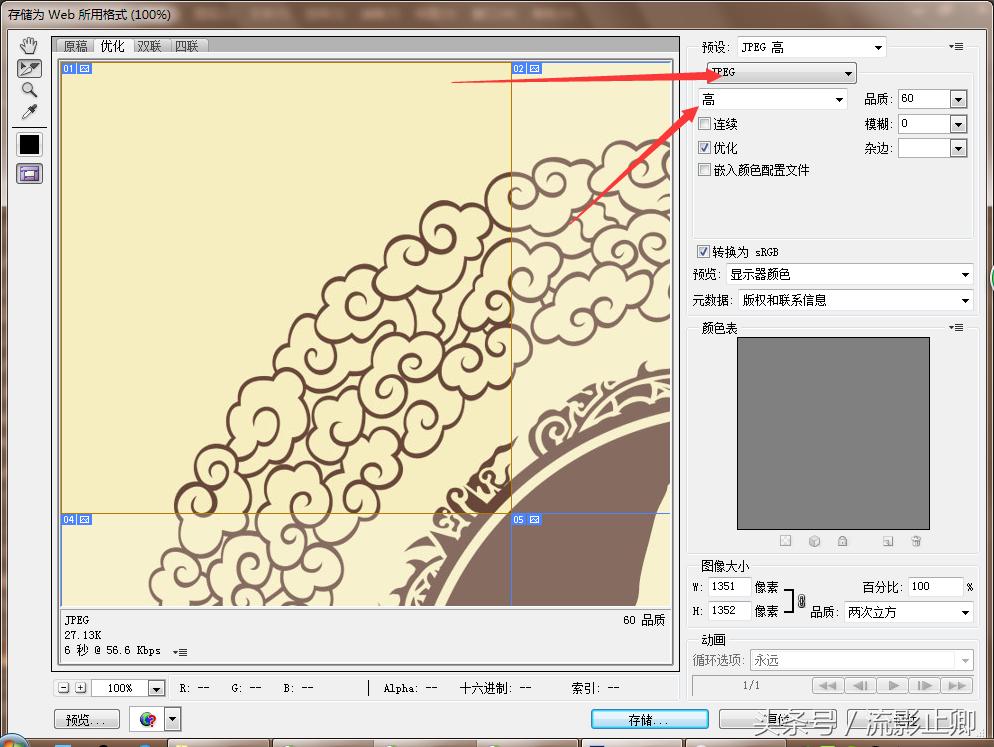Viewport: 994px width, 747px height.
Task: Switch to the 四联 tab
Action: (x=187, y=46)
